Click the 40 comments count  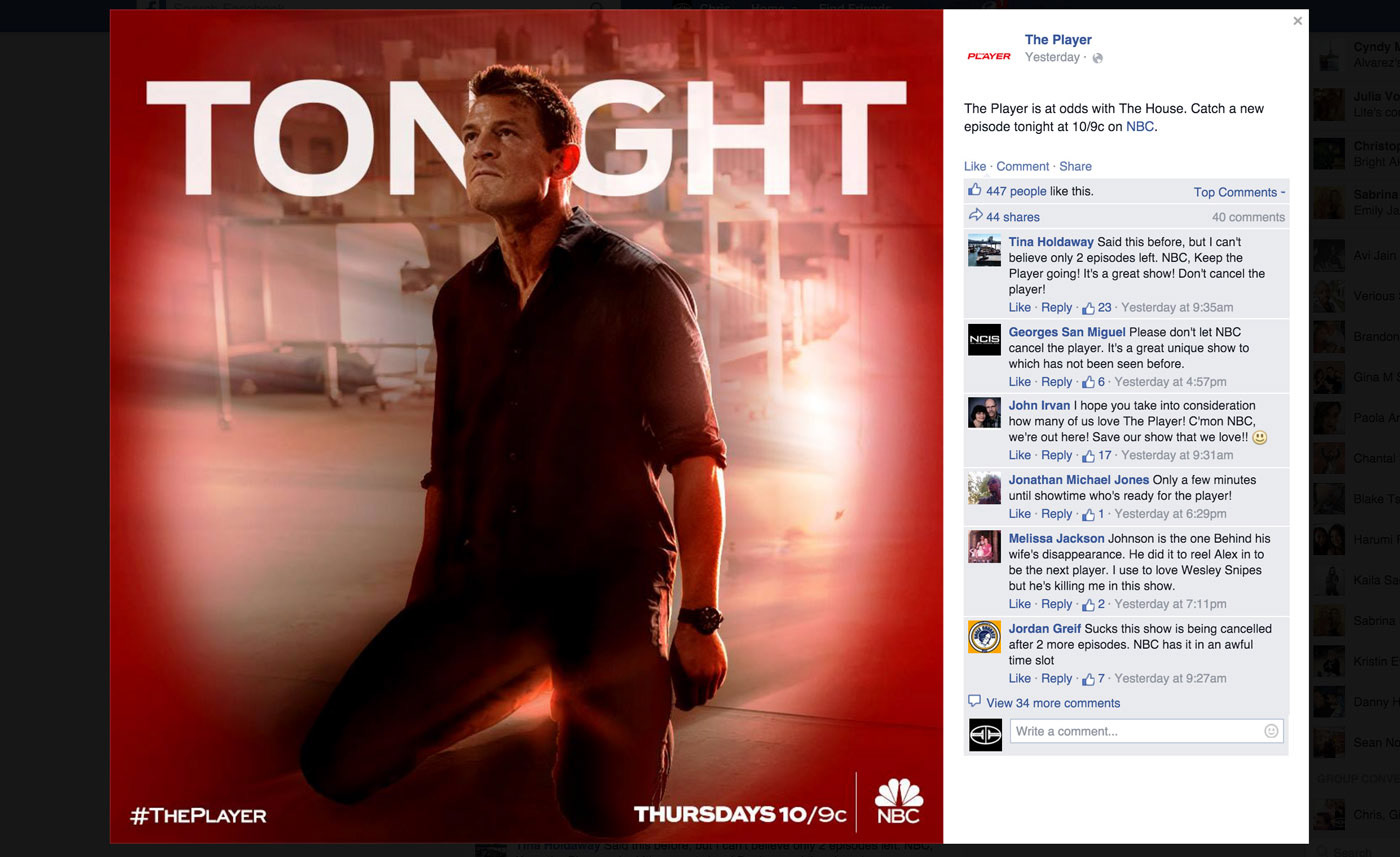coord(1248,217)
